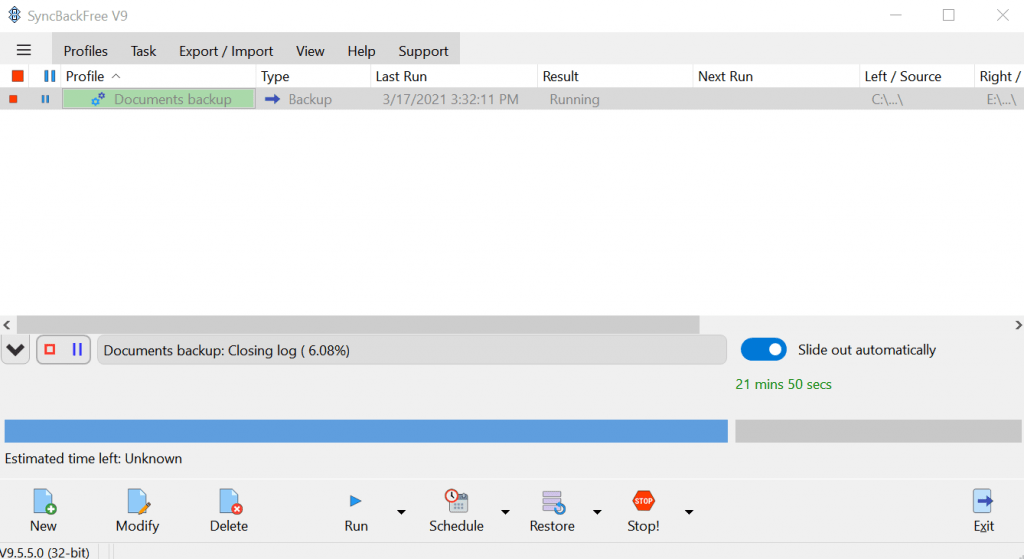
Task: Sort by Next Run column header
Action: 776,76
